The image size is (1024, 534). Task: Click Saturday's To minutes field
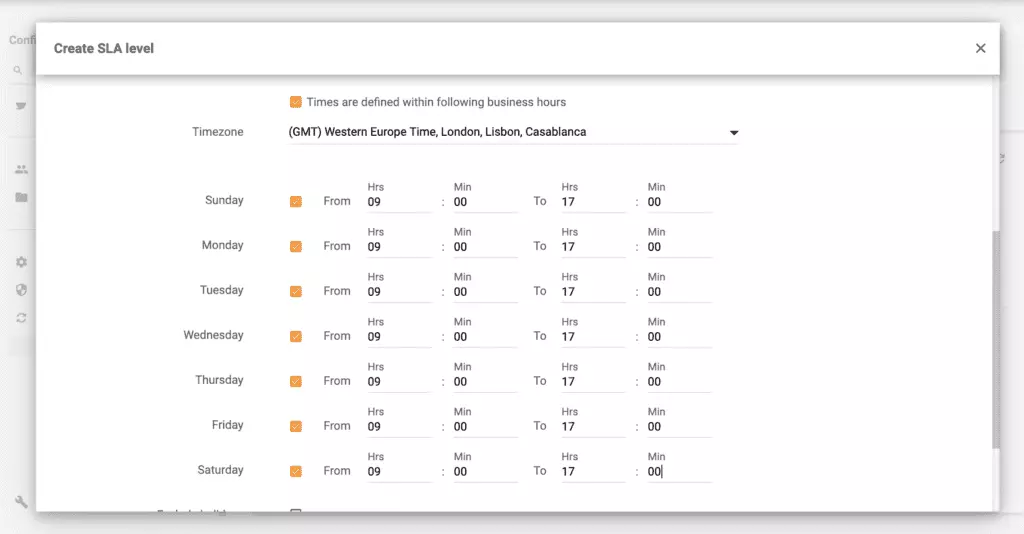click(679, 472)
